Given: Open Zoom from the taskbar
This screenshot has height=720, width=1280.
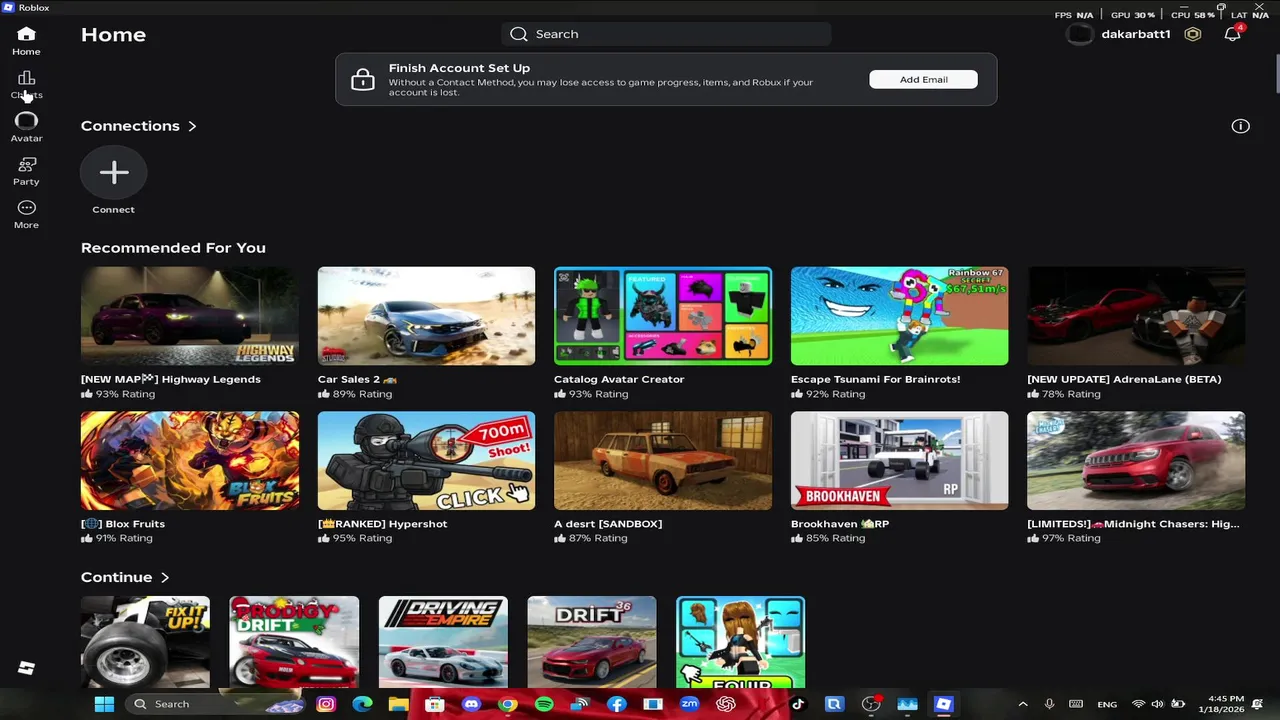Looking at the screenshot, I should pyautogui.click(x=689, y=704).
